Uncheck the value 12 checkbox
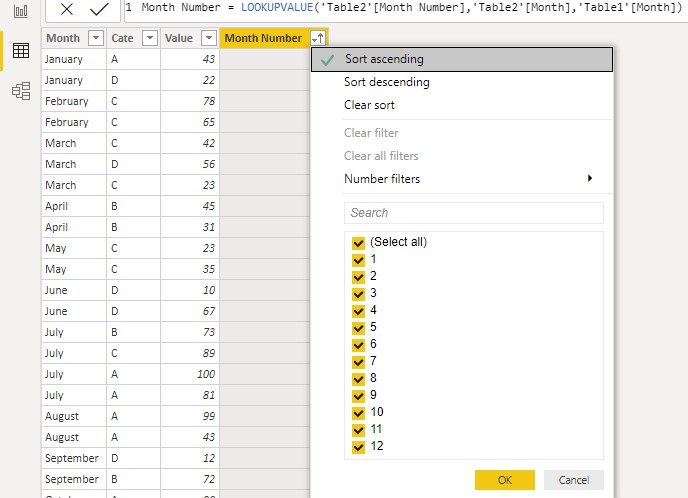The image size is (688, 498). [x=358, y=447]
